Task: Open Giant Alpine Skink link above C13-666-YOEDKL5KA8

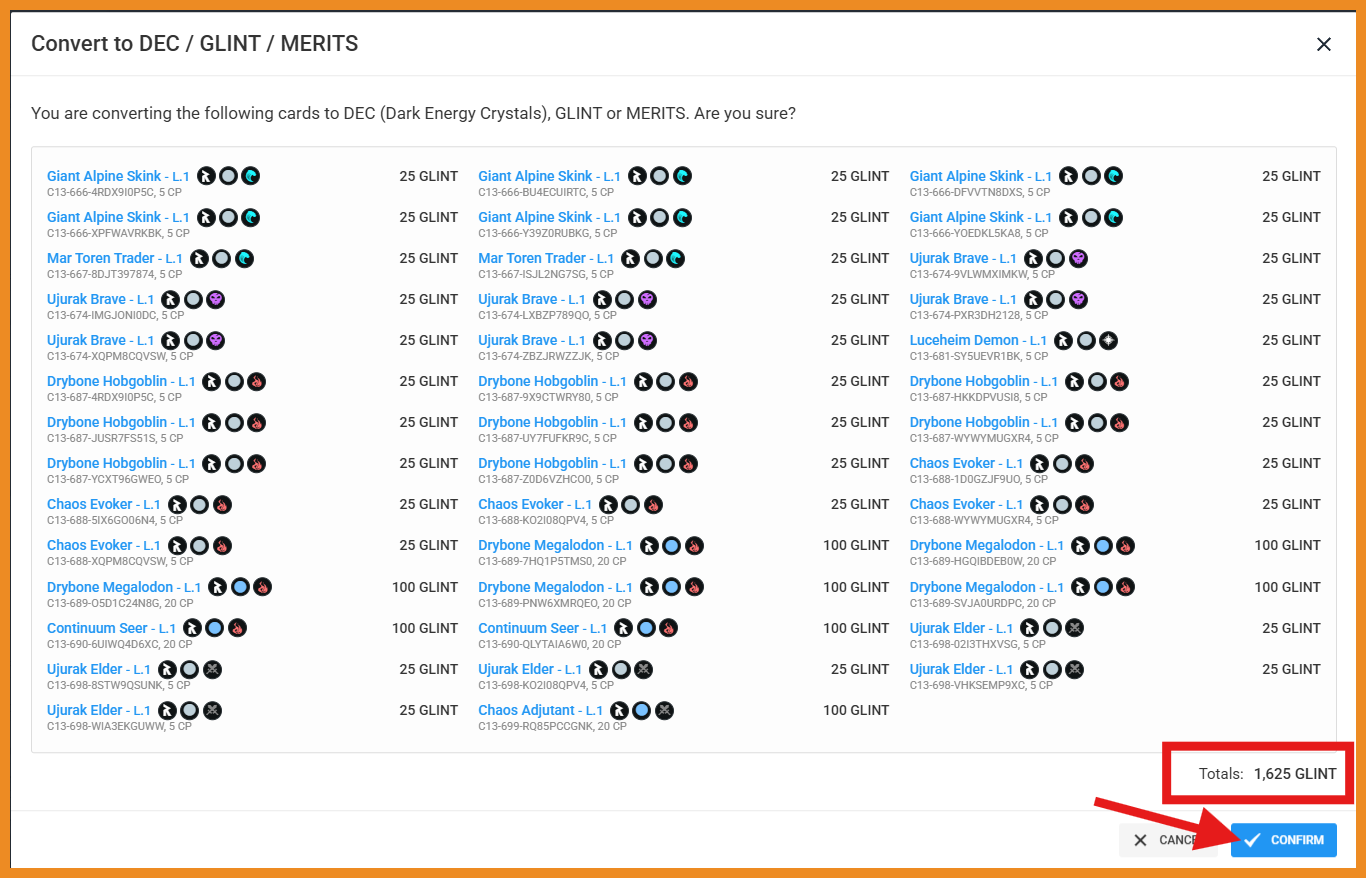Action: [x=981, y=217]
